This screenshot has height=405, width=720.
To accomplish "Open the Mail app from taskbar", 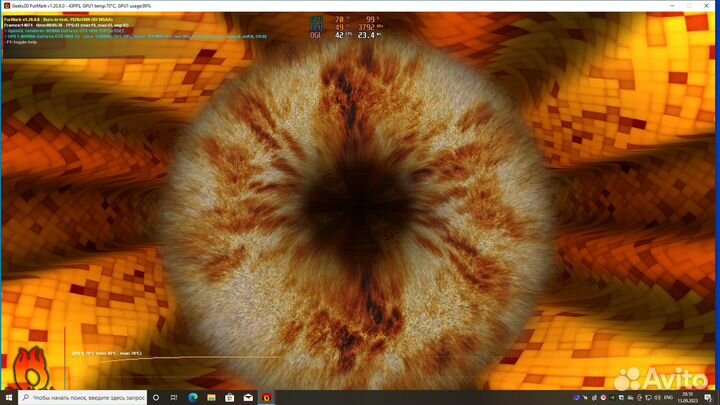I will pos(248,398).
